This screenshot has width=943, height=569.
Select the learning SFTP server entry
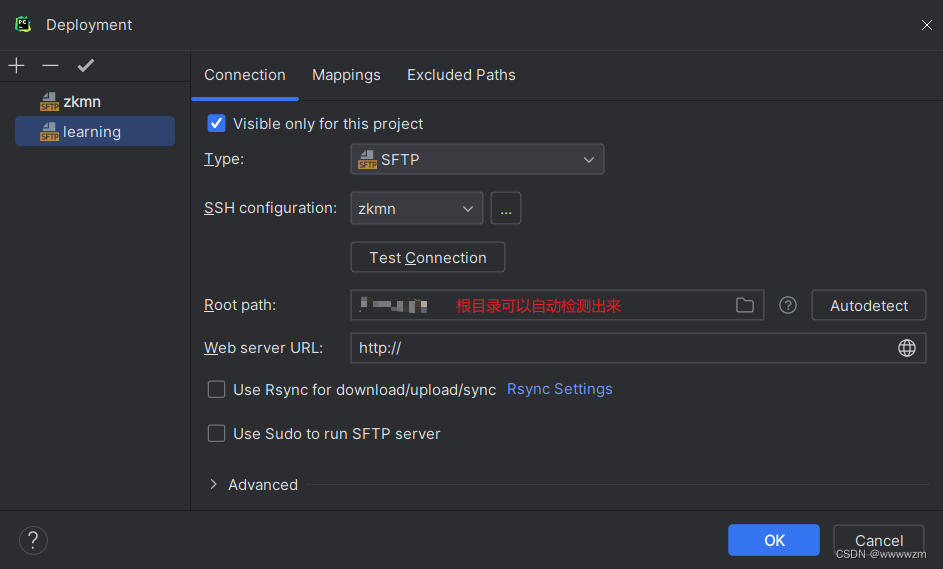click(95, 131)
